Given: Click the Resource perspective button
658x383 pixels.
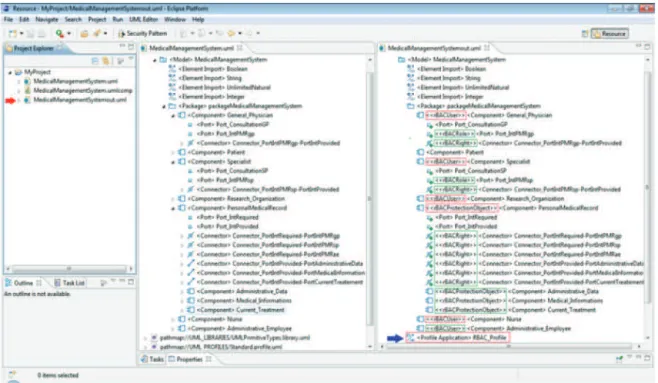Looking at the screenshot, I should (610, 34).
